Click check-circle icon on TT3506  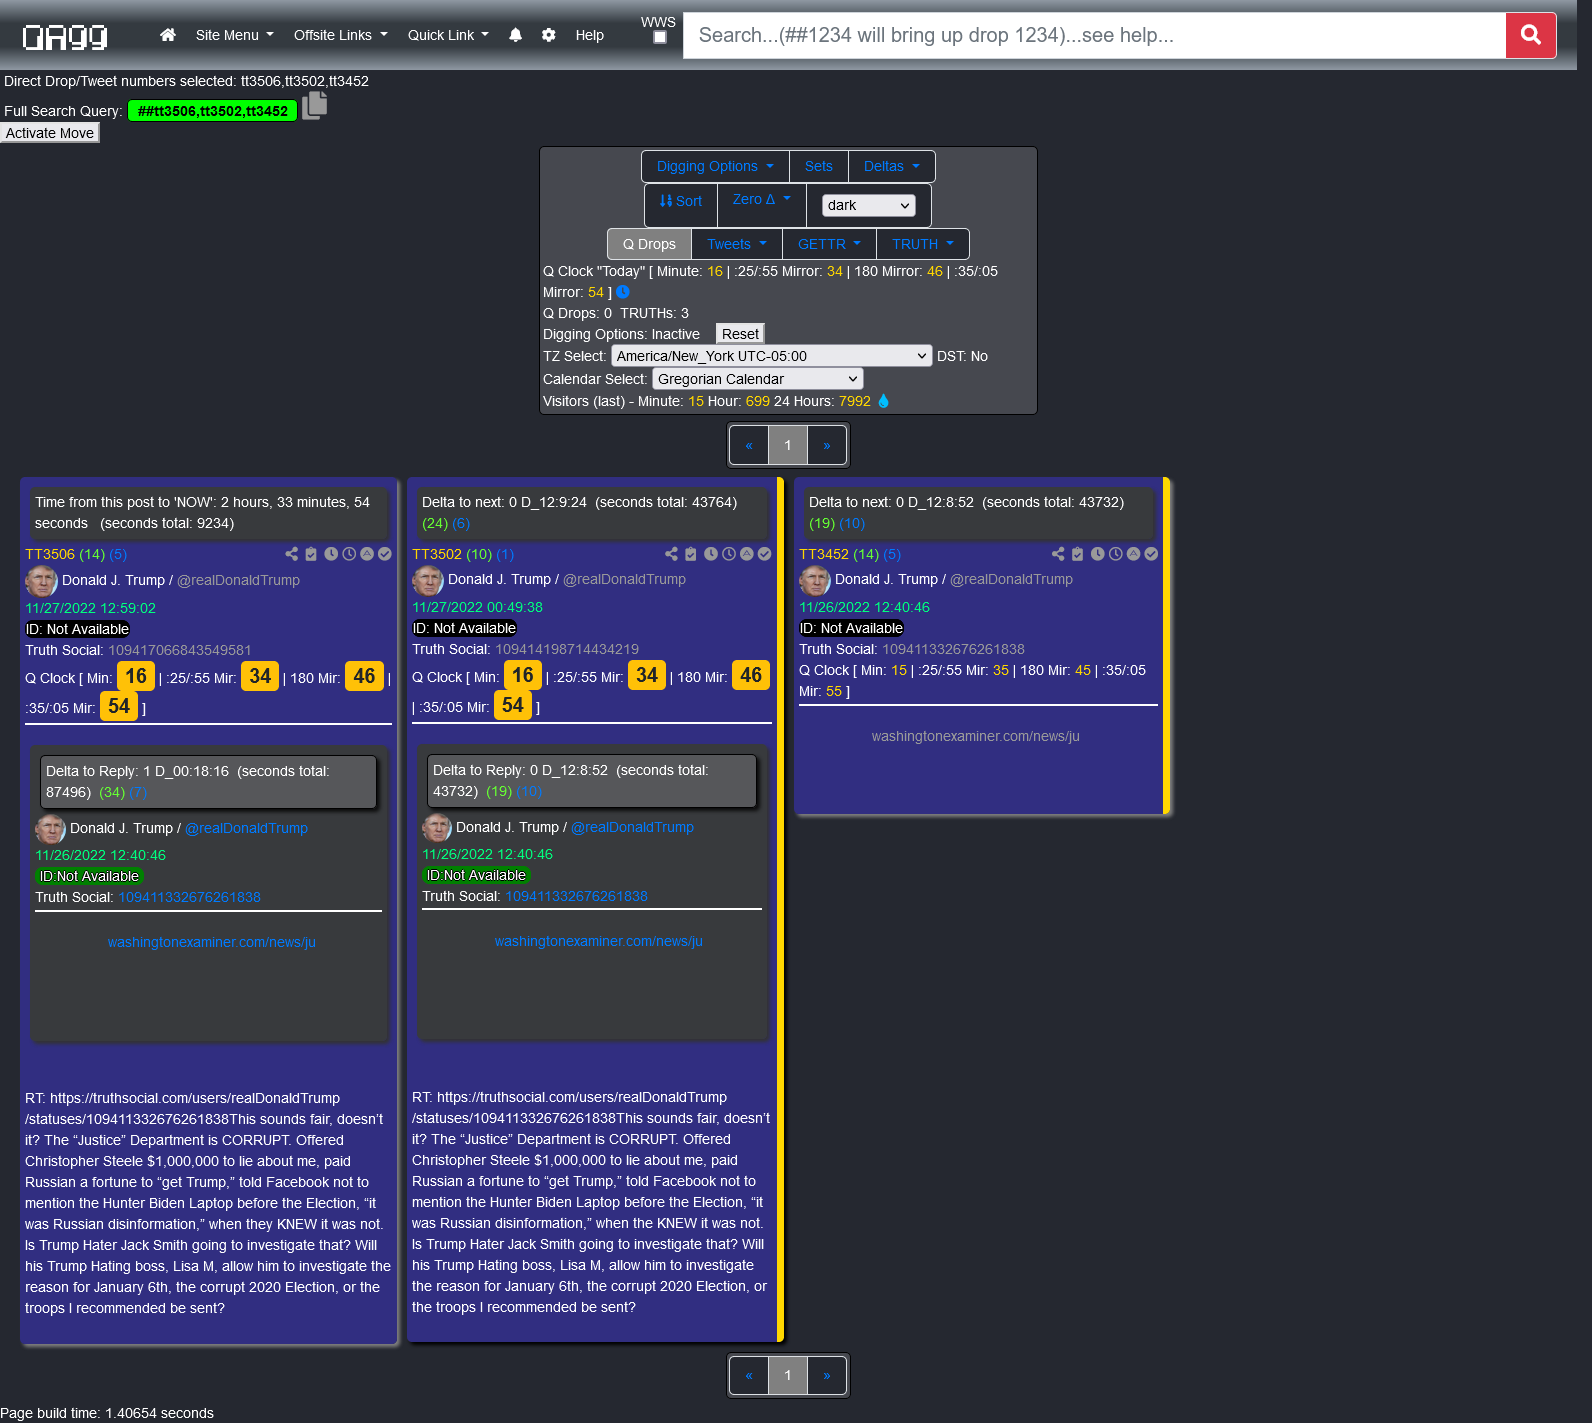385,554
